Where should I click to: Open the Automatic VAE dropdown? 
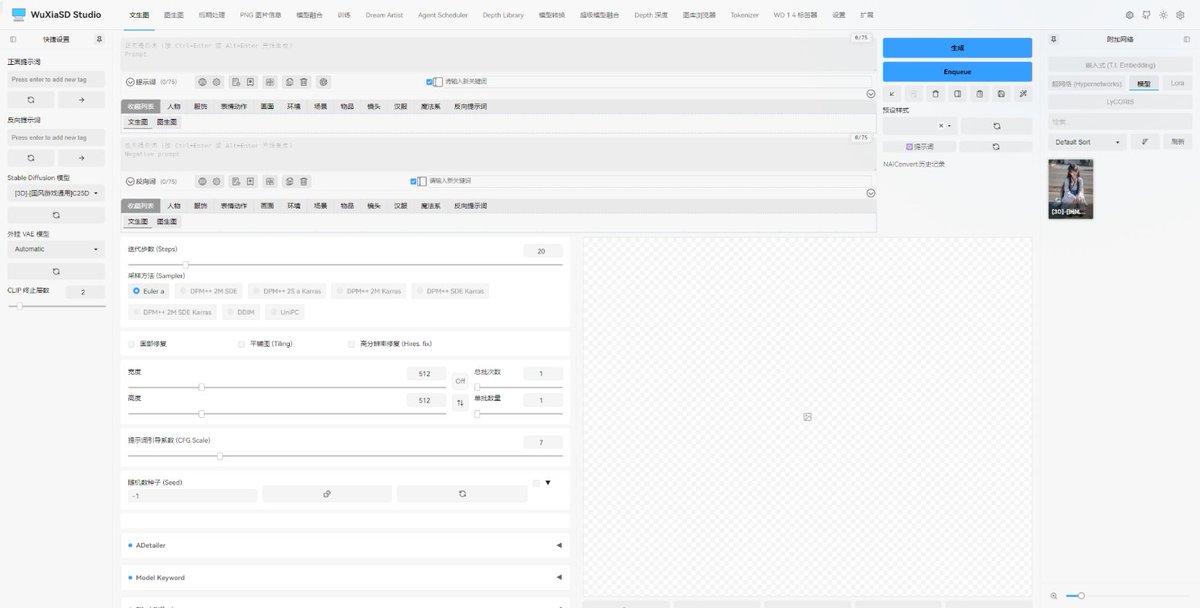[x=56, y=249]
